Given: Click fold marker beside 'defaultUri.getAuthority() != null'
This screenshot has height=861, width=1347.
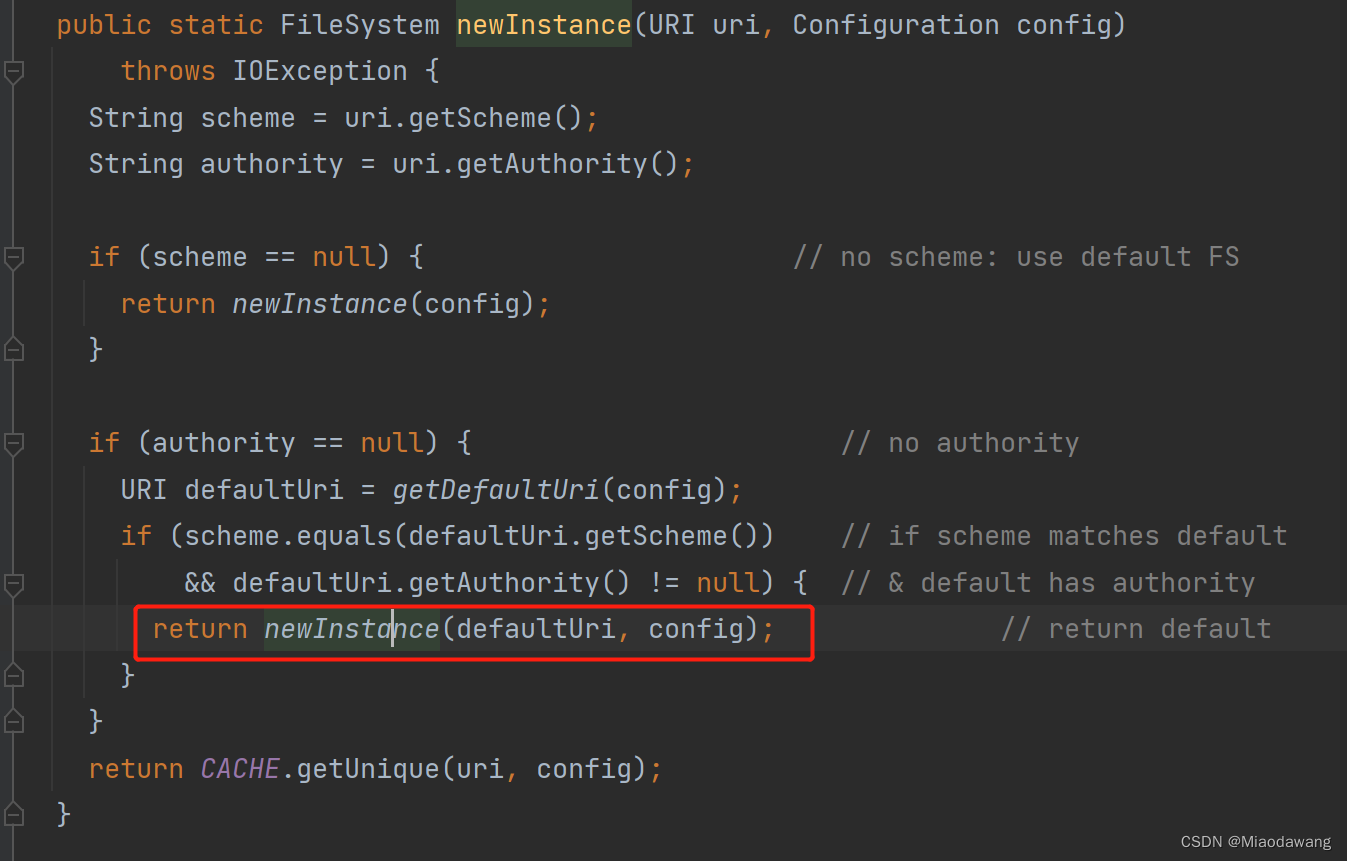Looking at the screenshot, I should click(x=13, y=583).
